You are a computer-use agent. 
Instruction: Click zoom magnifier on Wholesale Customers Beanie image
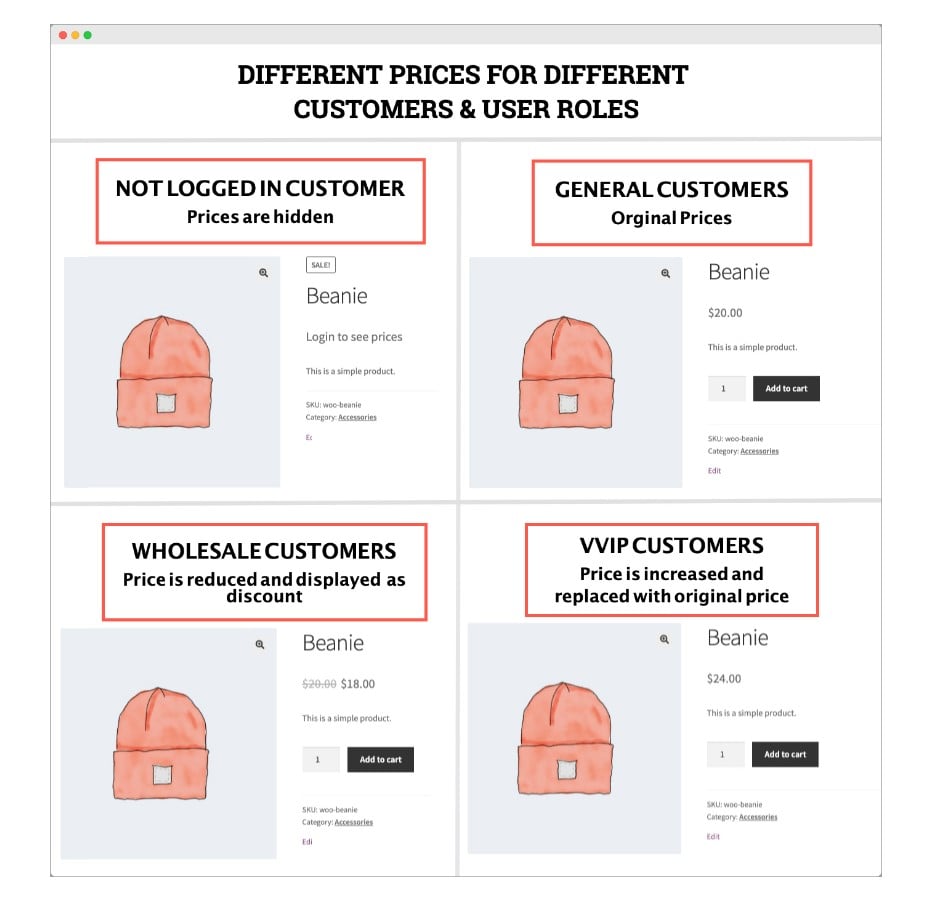pyautogui.click(x=260, y=645)
